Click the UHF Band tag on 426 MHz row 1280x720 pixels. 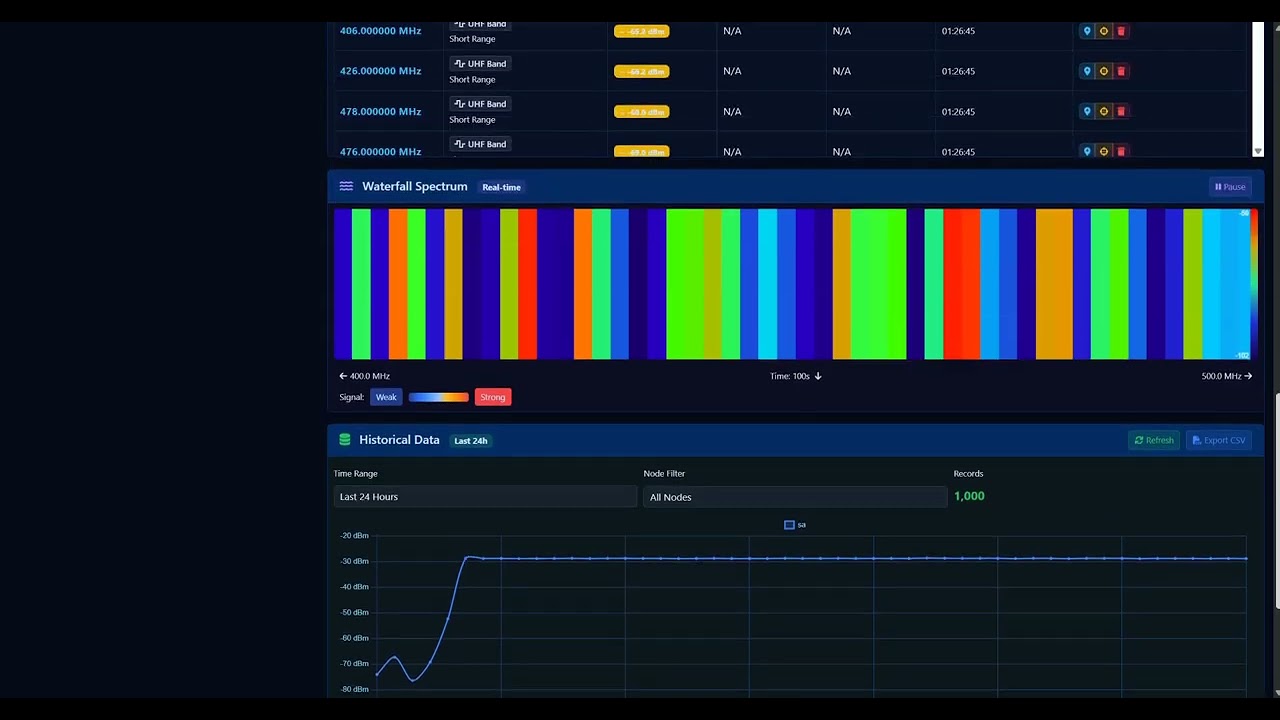480,64
